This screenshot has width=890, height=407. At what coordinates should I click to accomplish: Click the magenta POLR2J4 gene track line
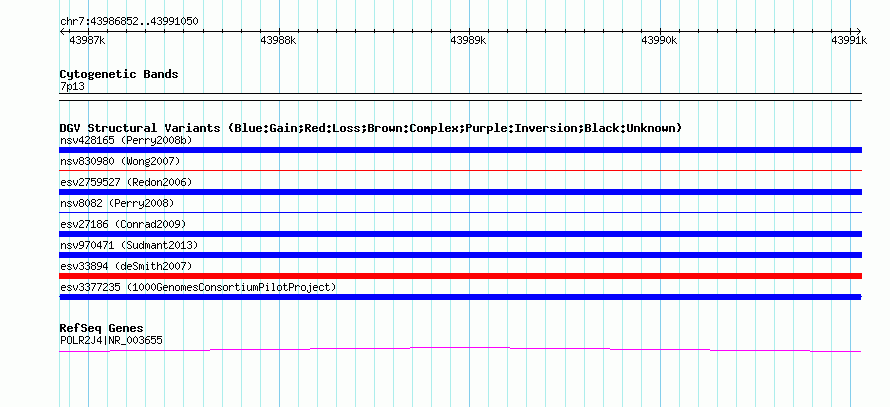point(460,349)
